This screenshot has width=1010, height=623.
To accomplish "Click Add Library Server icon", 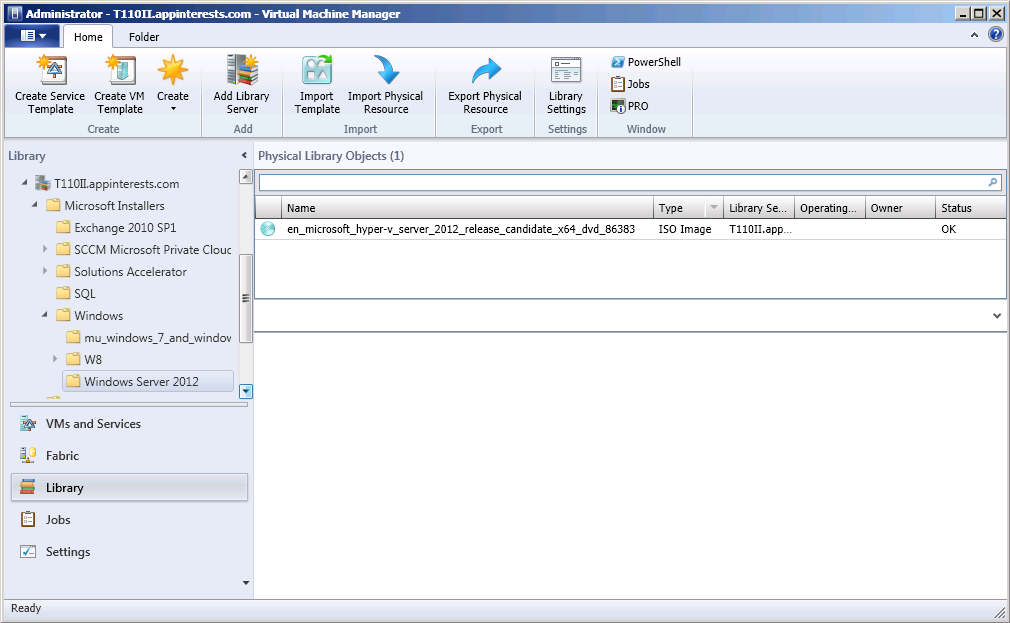I will (241, 72).
